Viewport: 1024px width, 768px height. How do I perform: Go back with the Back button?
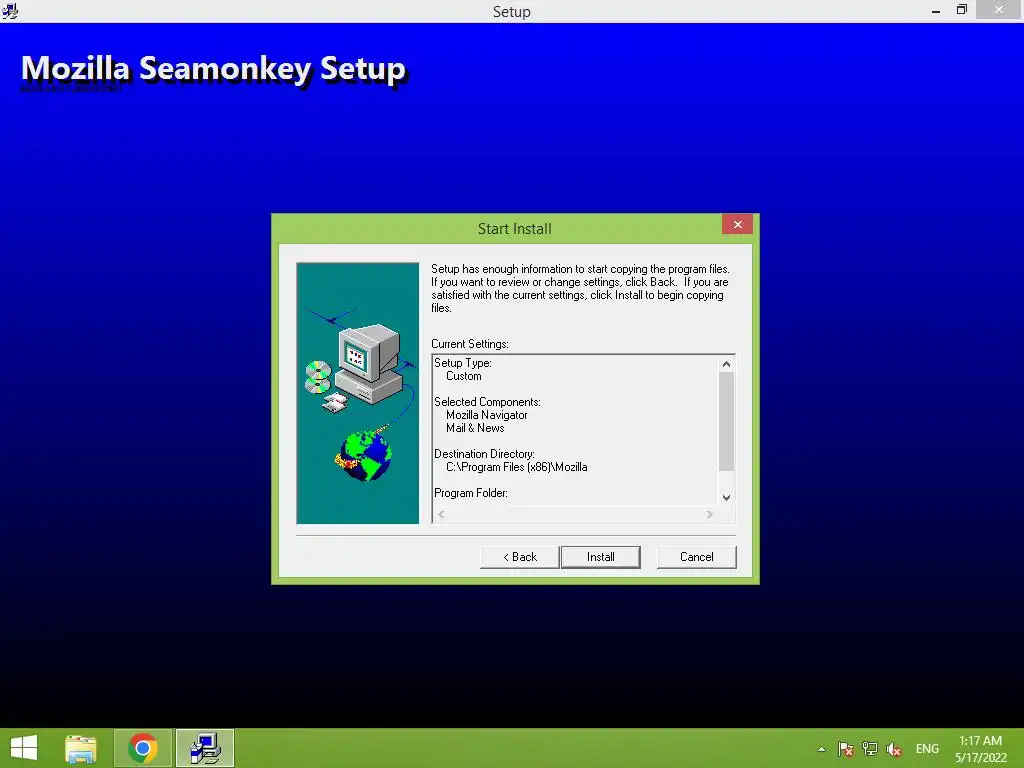pyautogui.click(x=519, y=557)
